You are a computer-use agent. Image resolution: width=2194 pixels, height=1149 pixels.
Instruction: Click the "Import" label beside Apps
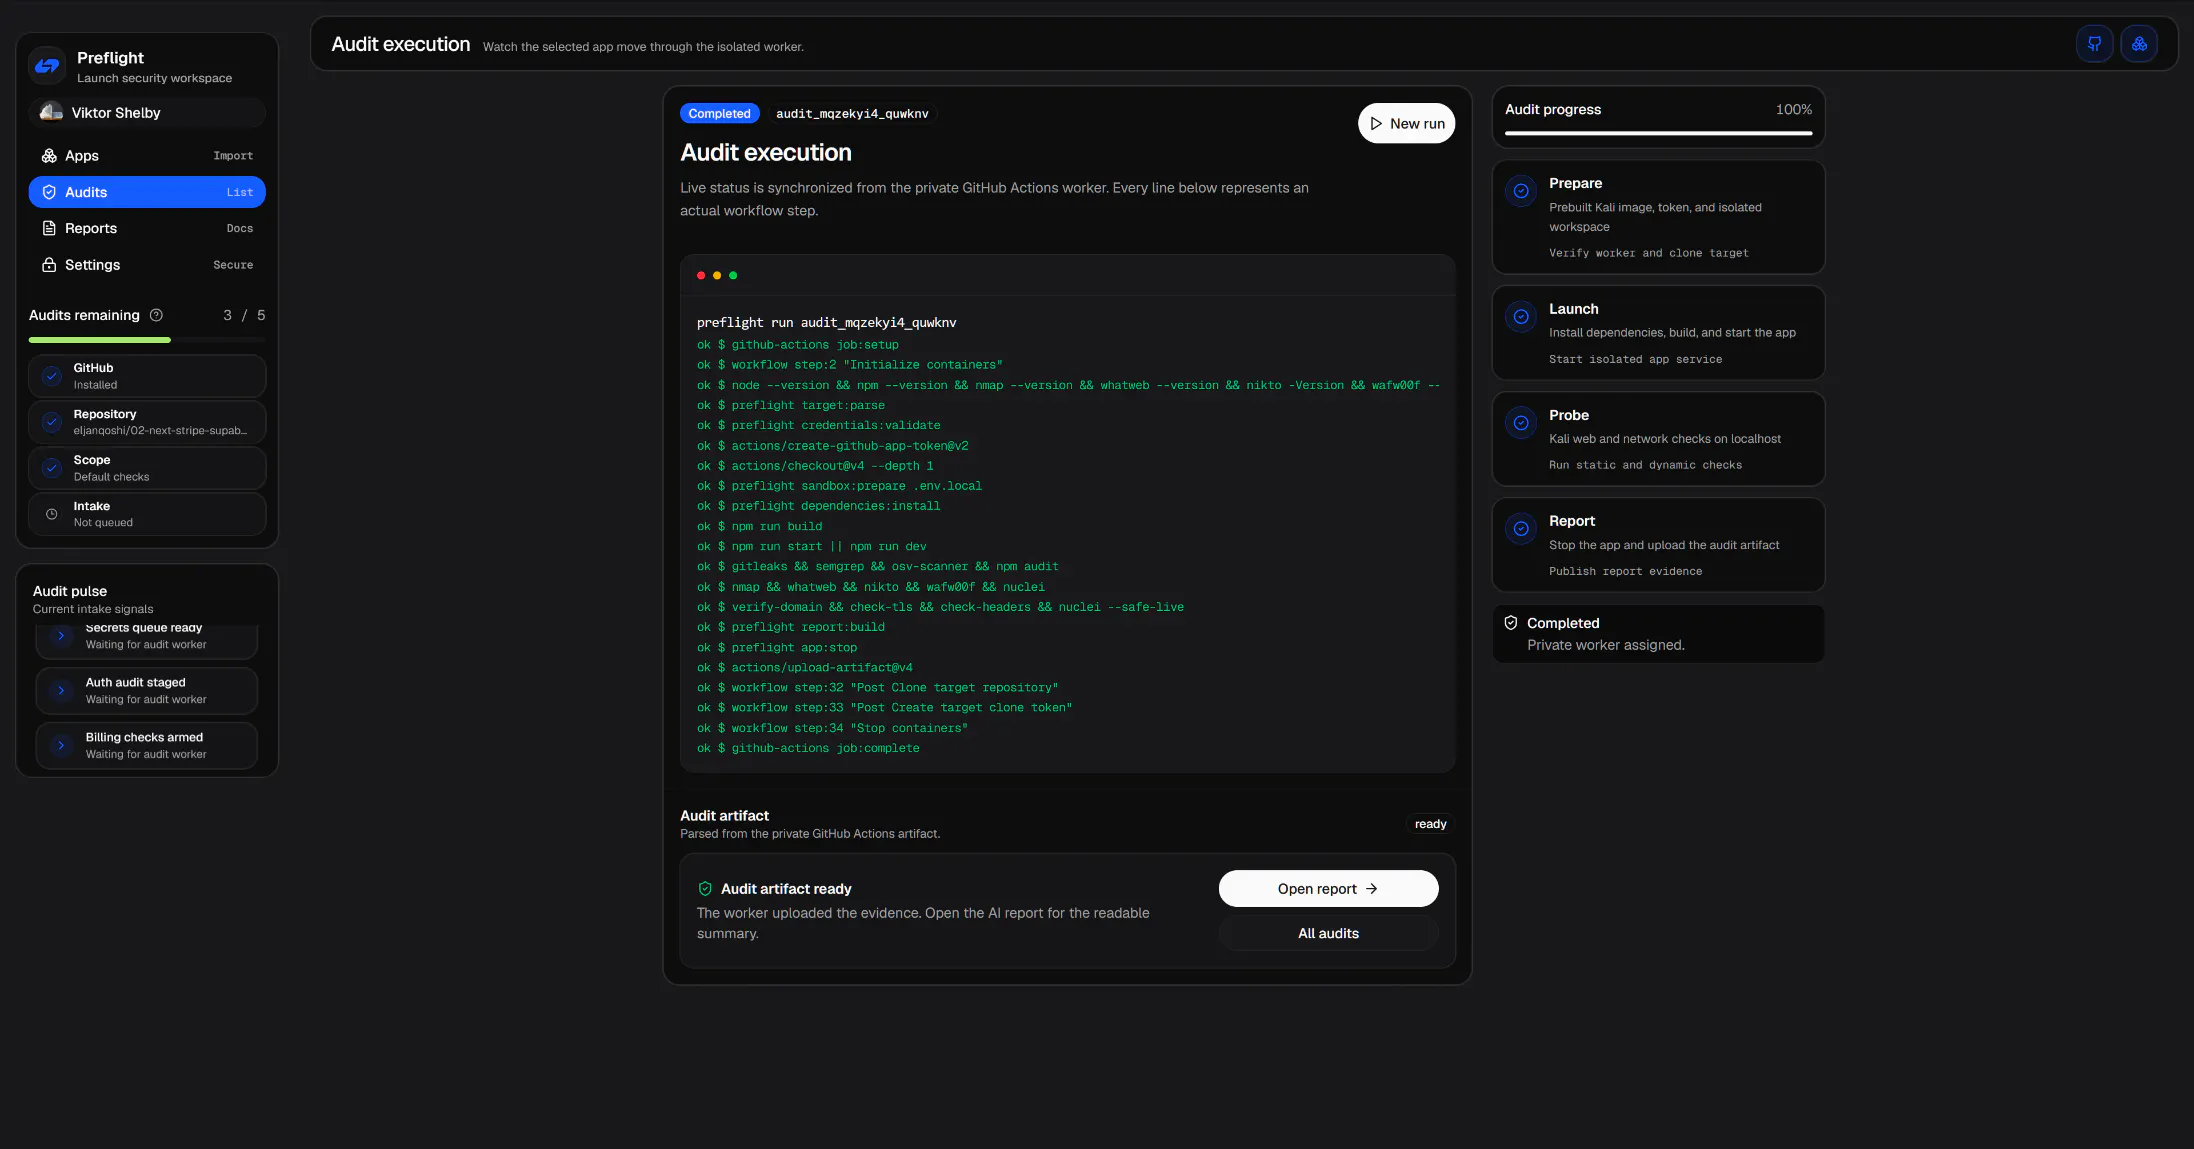[x=233, y=156]
